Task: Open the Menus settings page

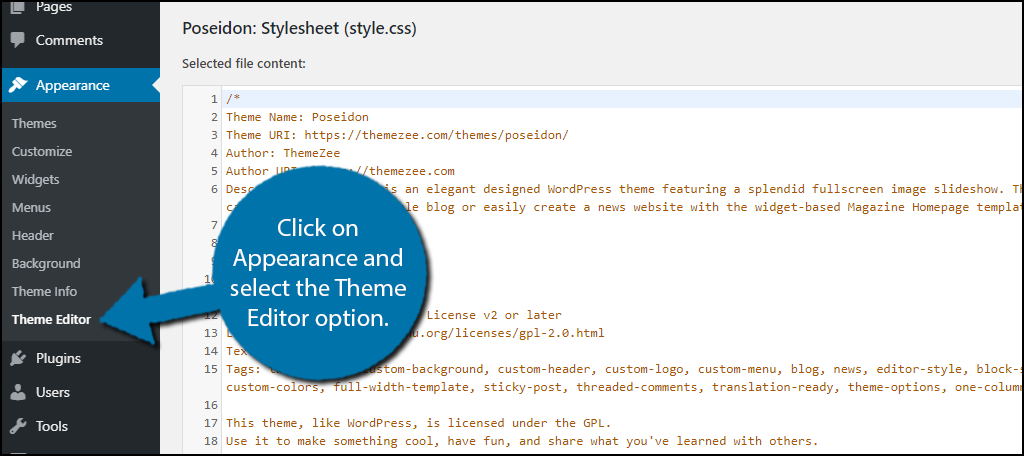Action: tap(31, 208)
